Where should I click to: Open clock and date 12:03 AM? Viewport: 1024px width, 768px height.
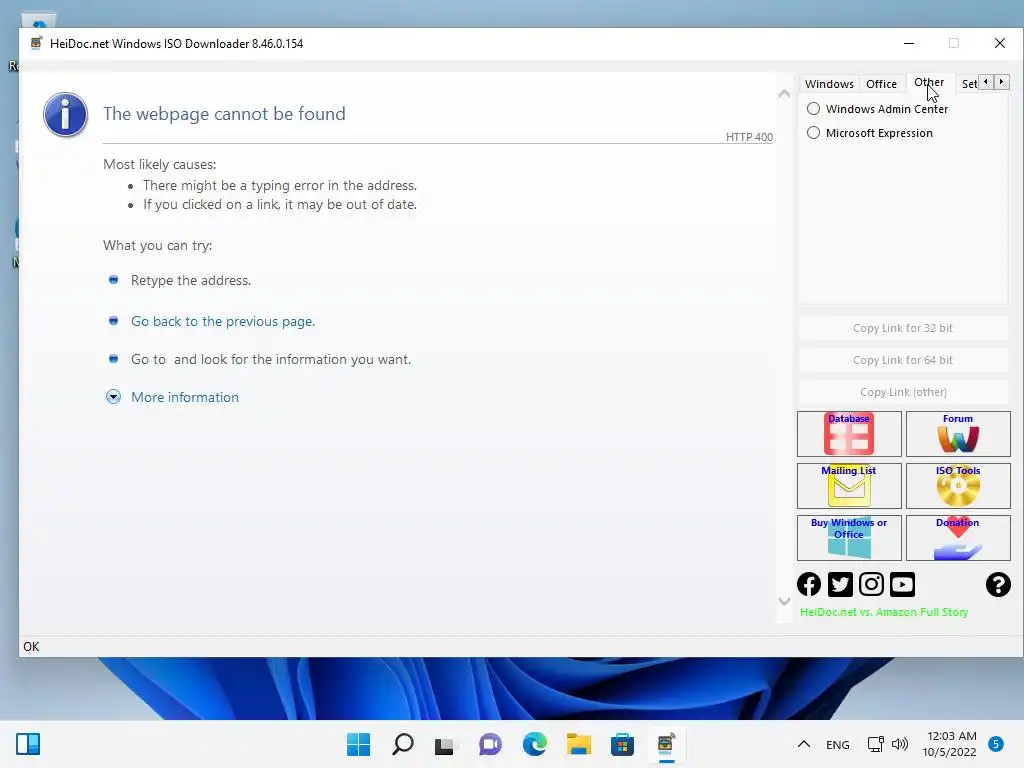pyautogui.click(x=950, y=744)
